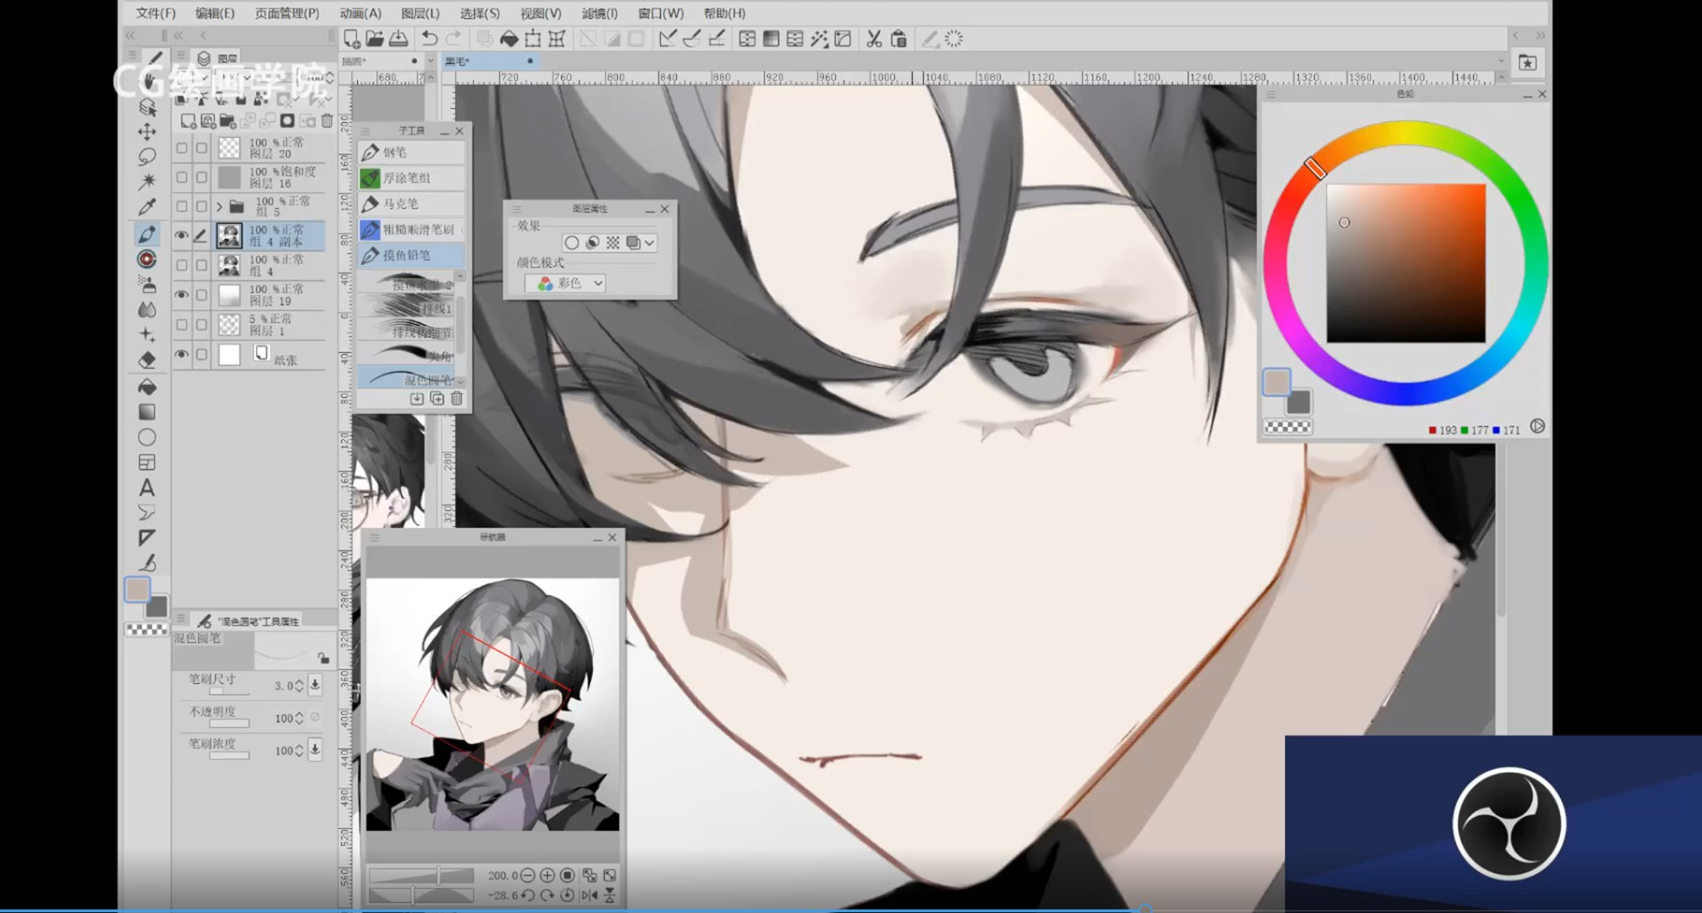Image resolution: width=1702 pixels, height=913 pixels.
Task: Select the 图层 19 layer thumbnail
Action: coord(229,295)
